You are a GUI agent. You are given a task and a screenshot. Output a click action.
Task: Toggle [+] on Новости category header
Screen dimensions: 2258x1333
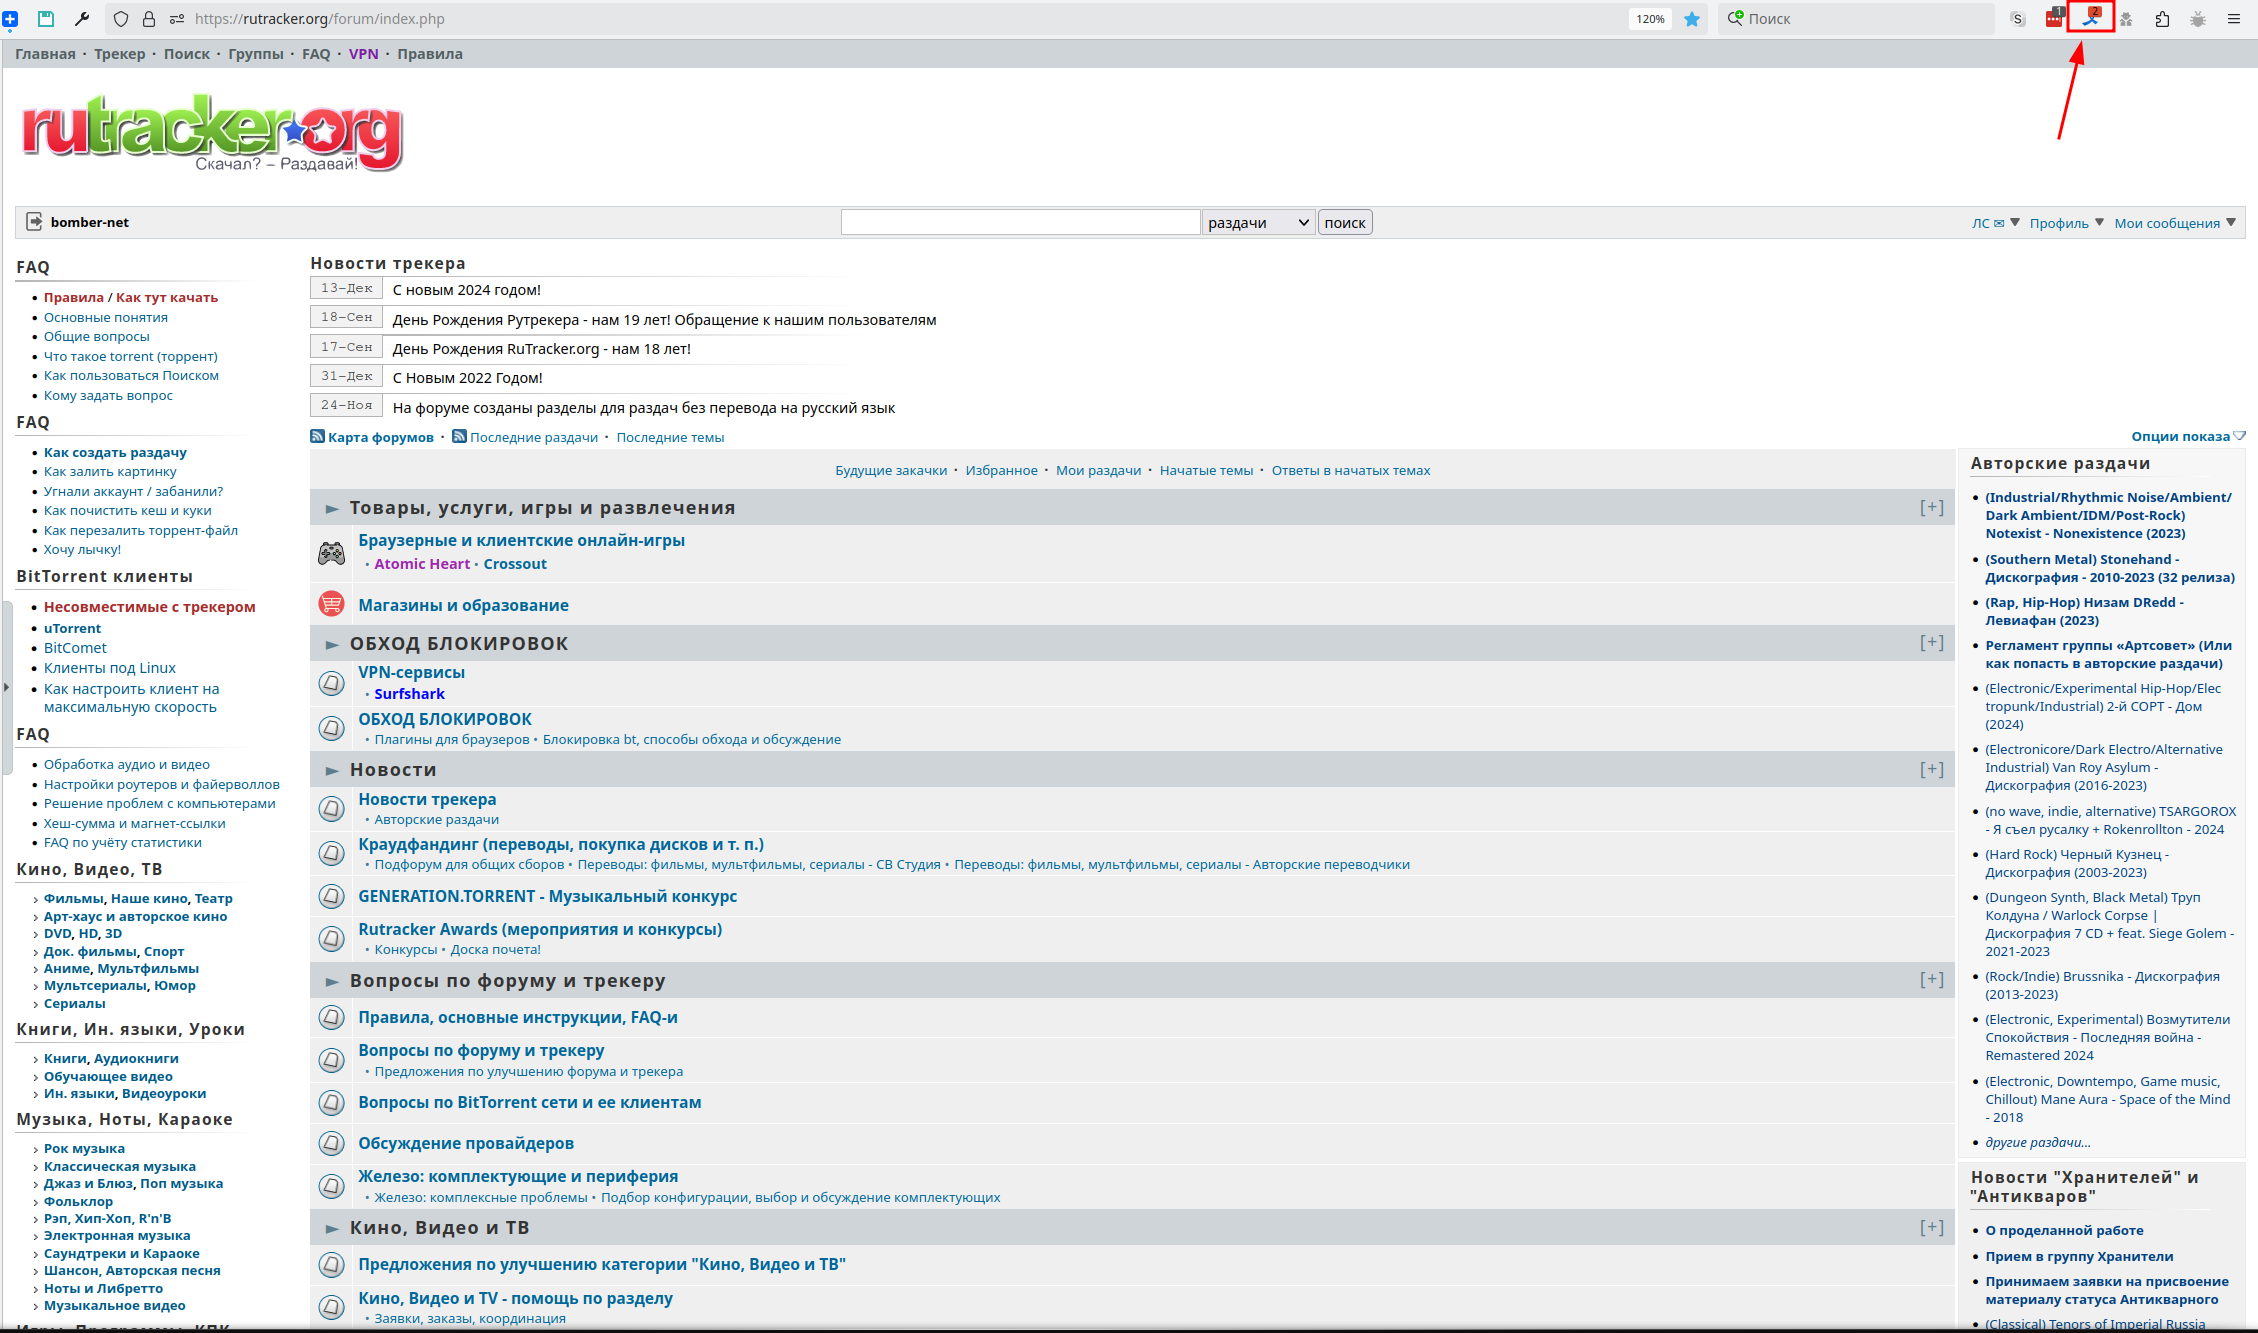[x=1931, y=769]
